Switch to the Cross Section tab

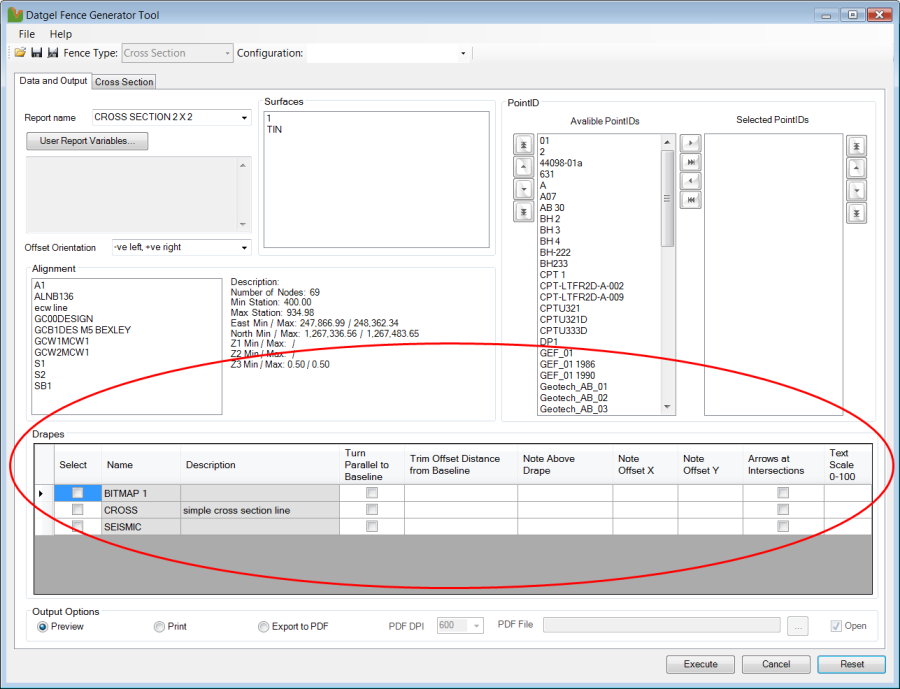[x=124, y=82]
